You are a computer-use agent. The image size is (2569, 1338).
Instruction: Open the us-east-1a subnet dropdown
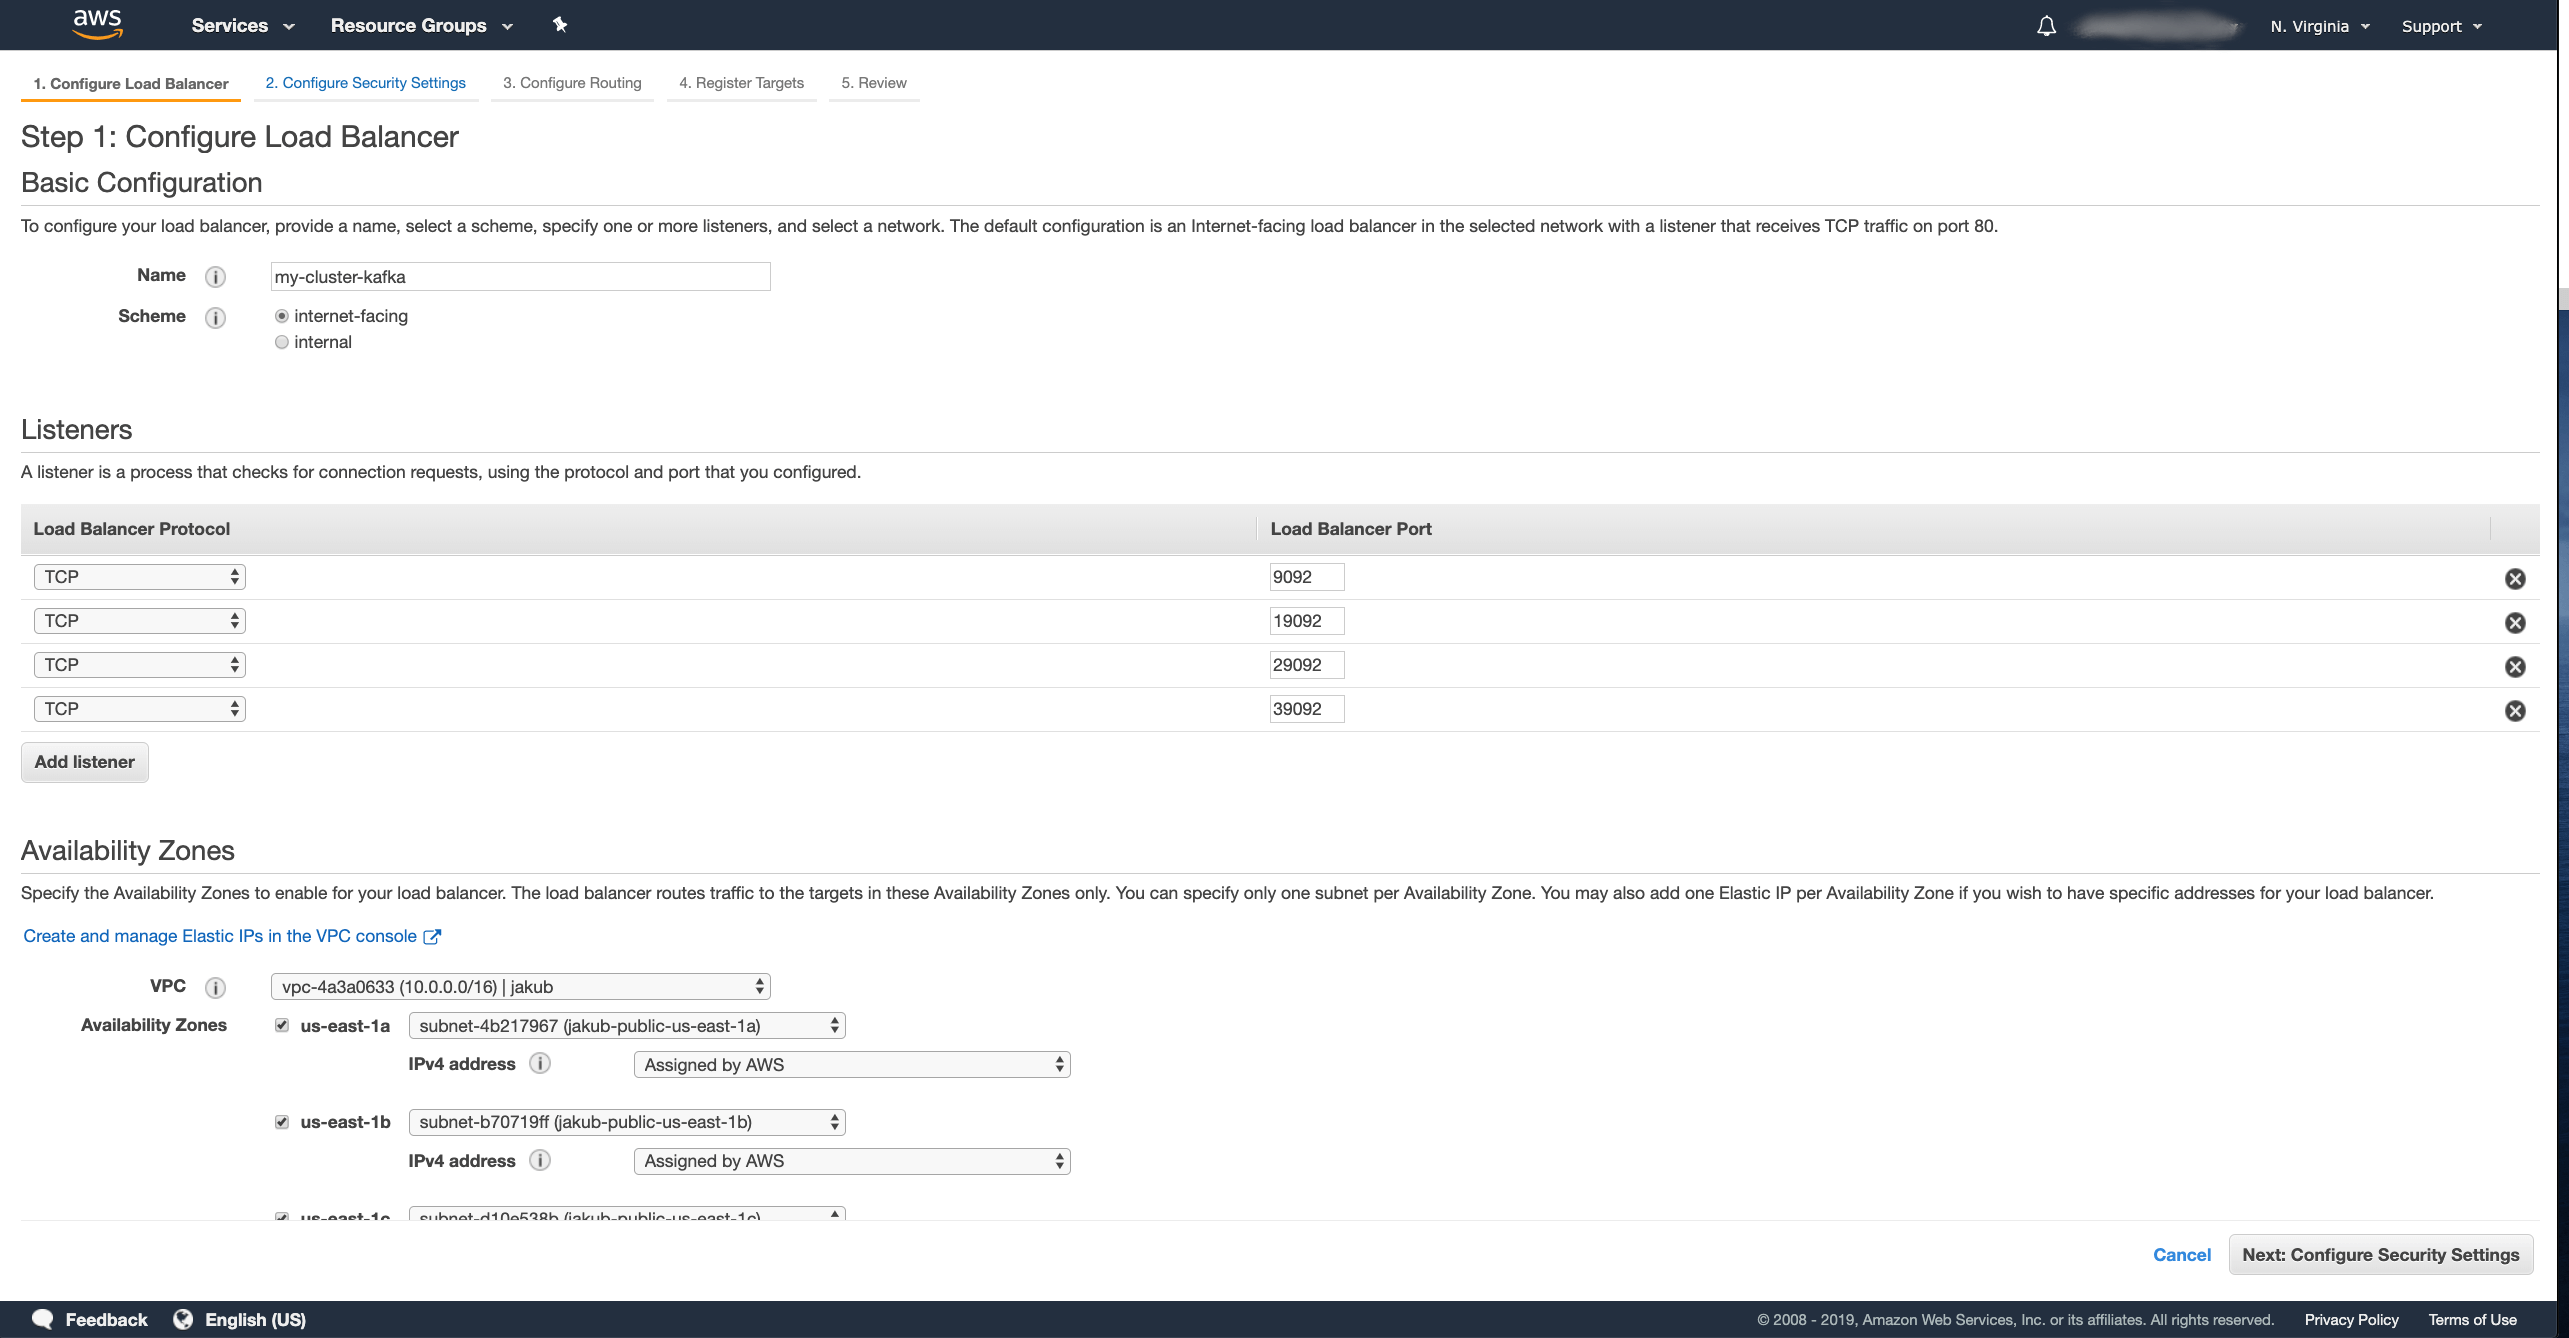tap(627, 1026)
